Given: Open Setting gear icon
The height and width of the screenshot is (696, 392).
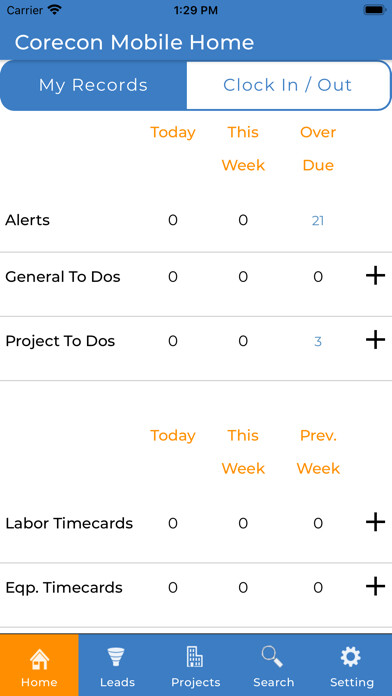Looking at the screenshot, I should [x=351, y=656].
